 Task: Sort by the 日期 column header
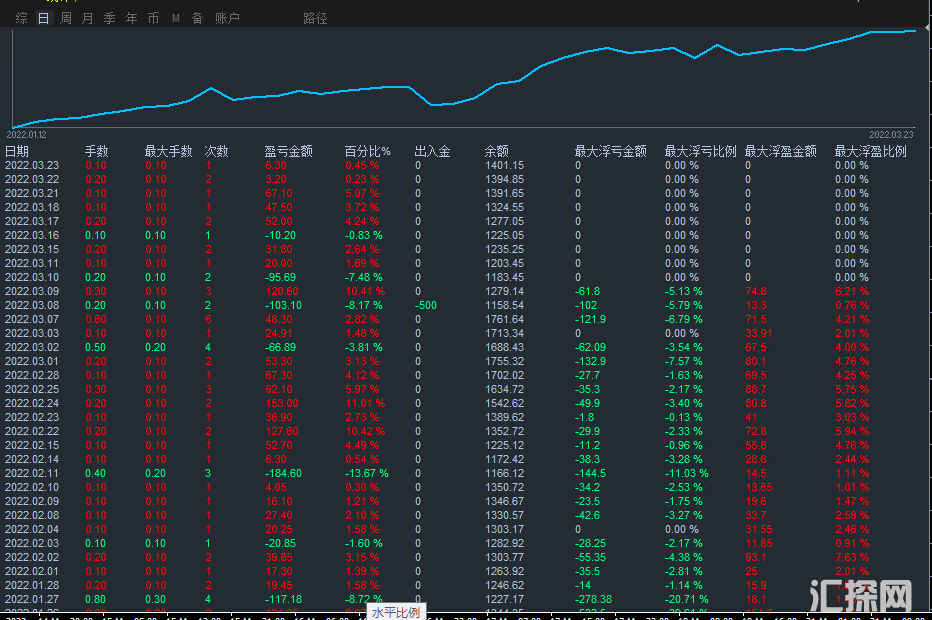pyautogui.click(x=17, y=152)
